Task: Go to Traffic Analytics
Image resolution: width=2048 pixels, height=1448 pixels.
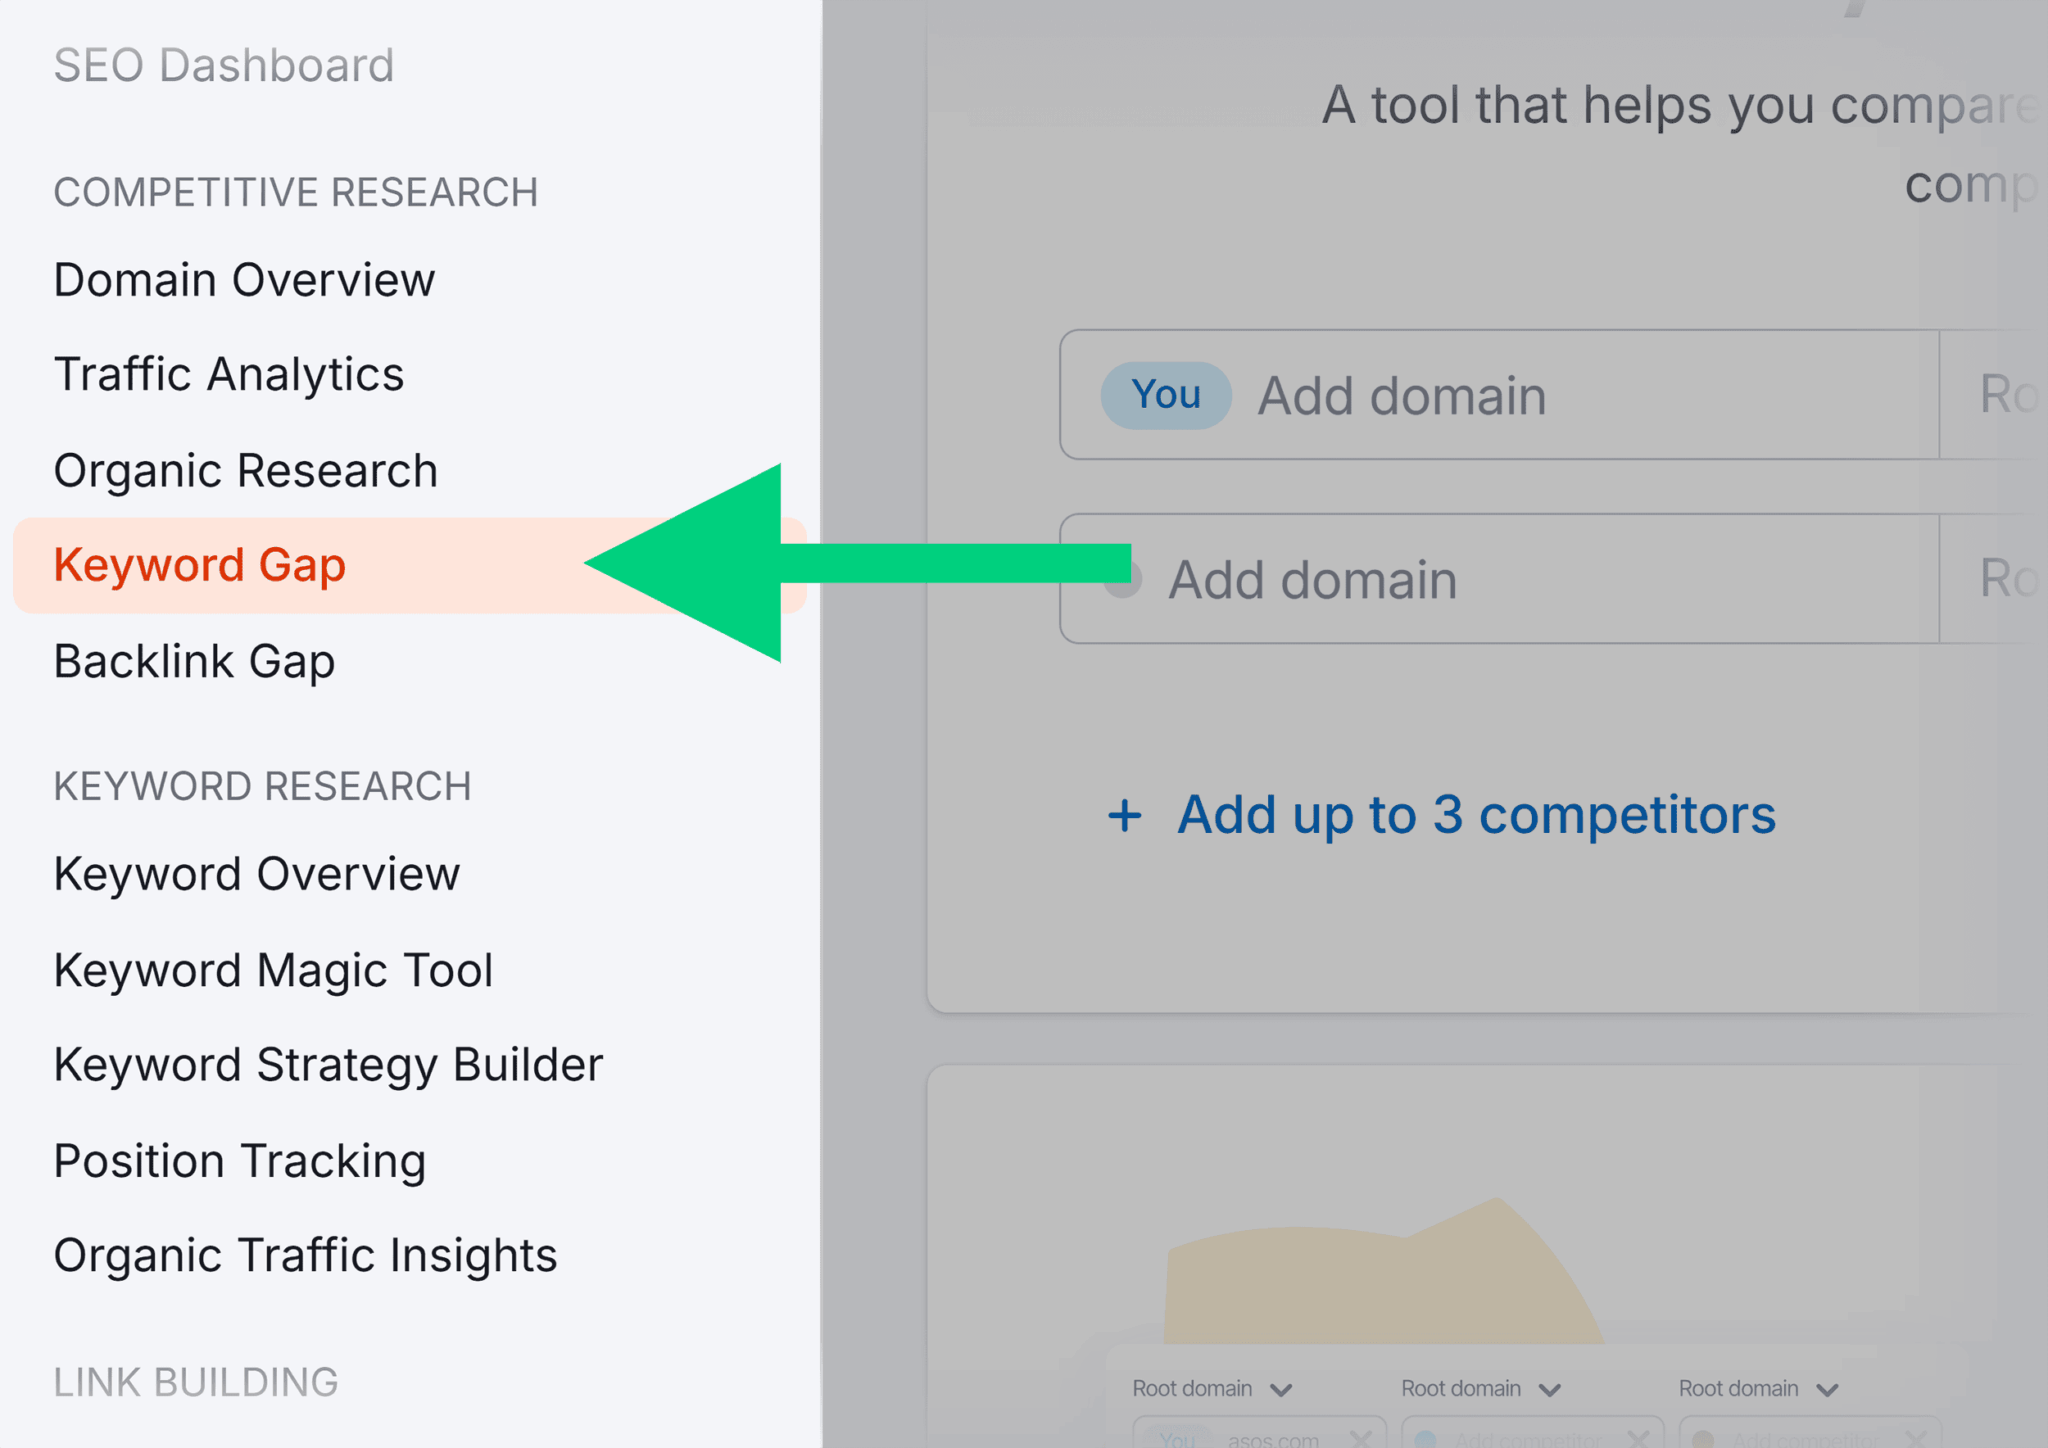Action: (229, 375)
